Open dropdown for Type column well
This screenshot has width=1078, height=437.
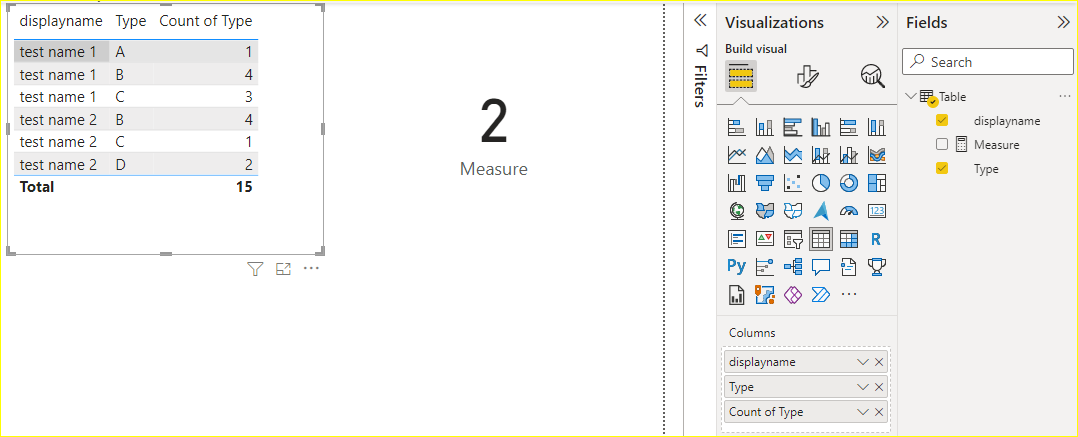(x=863, y=388)
